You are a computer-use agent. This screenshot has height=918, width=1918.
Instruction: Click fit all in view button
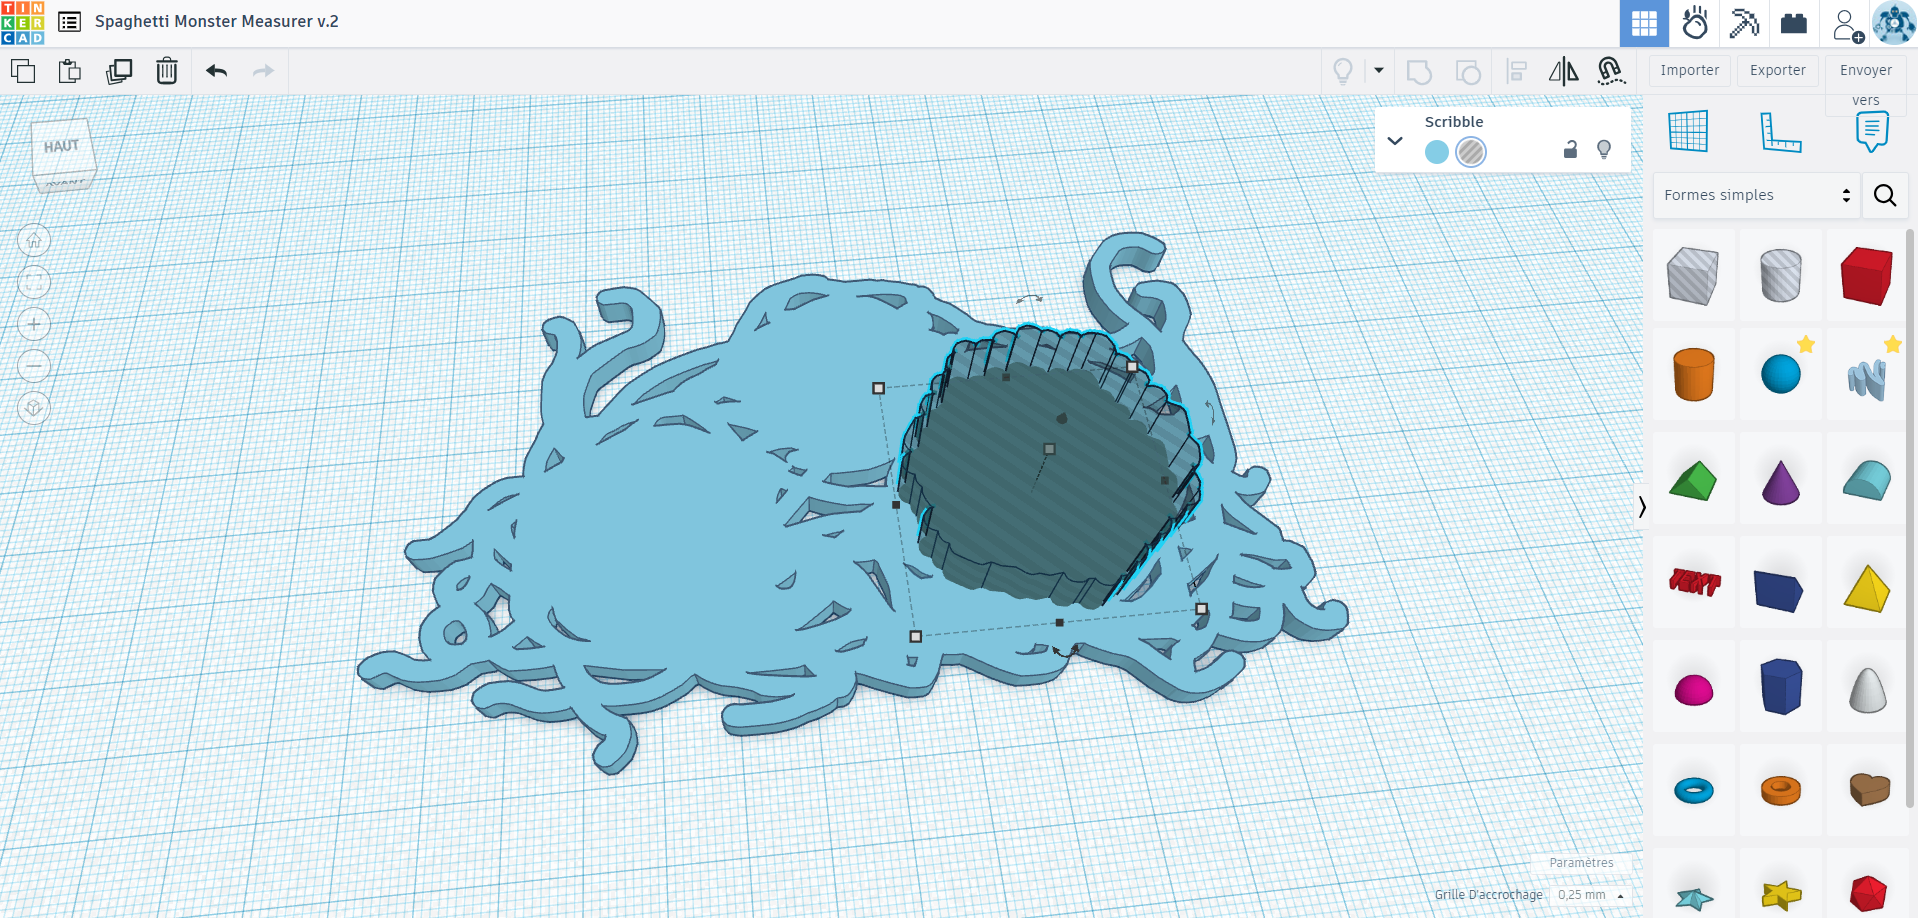click(x=34, y=282)
